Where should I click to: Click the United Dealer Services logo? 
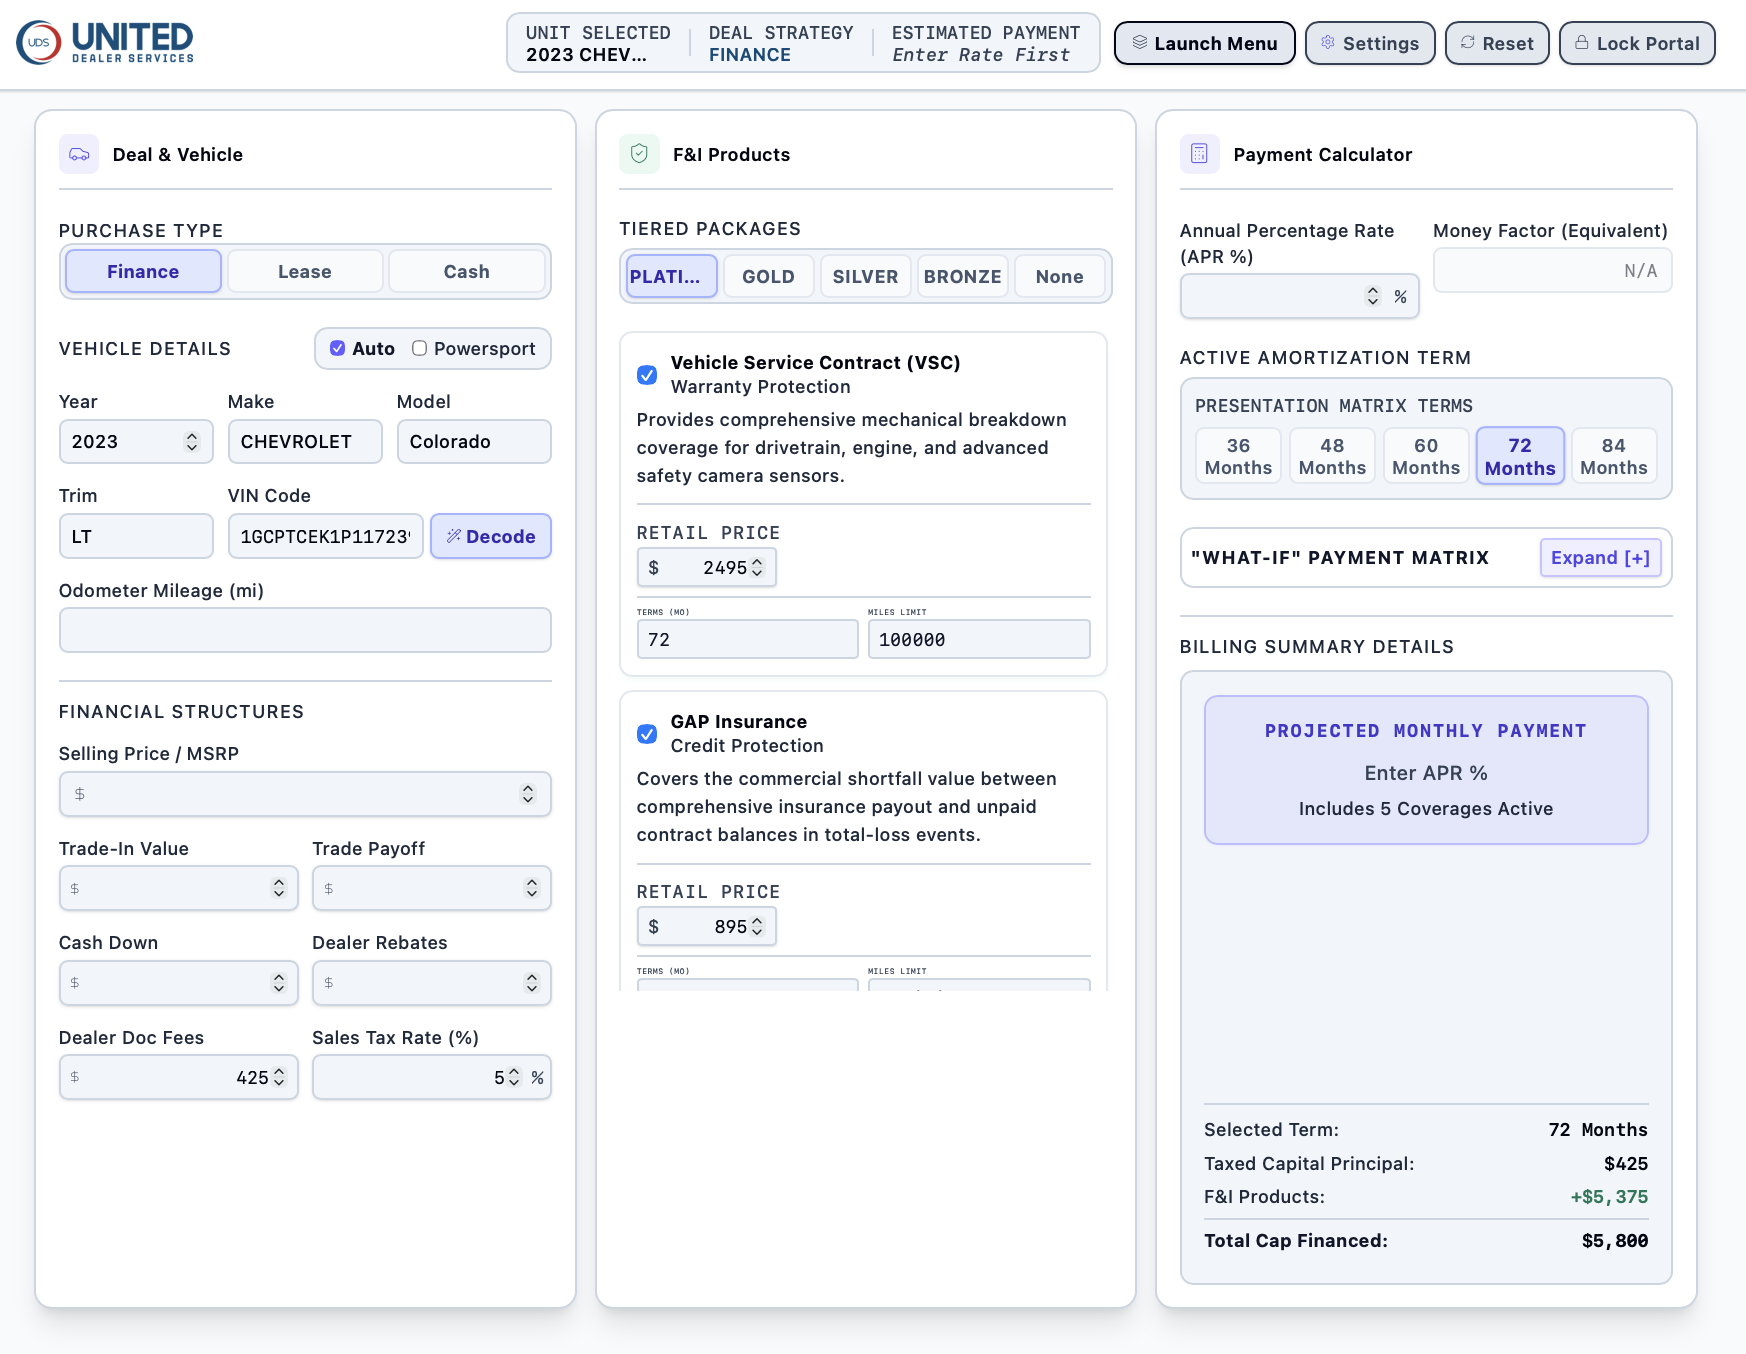[105, 42]
